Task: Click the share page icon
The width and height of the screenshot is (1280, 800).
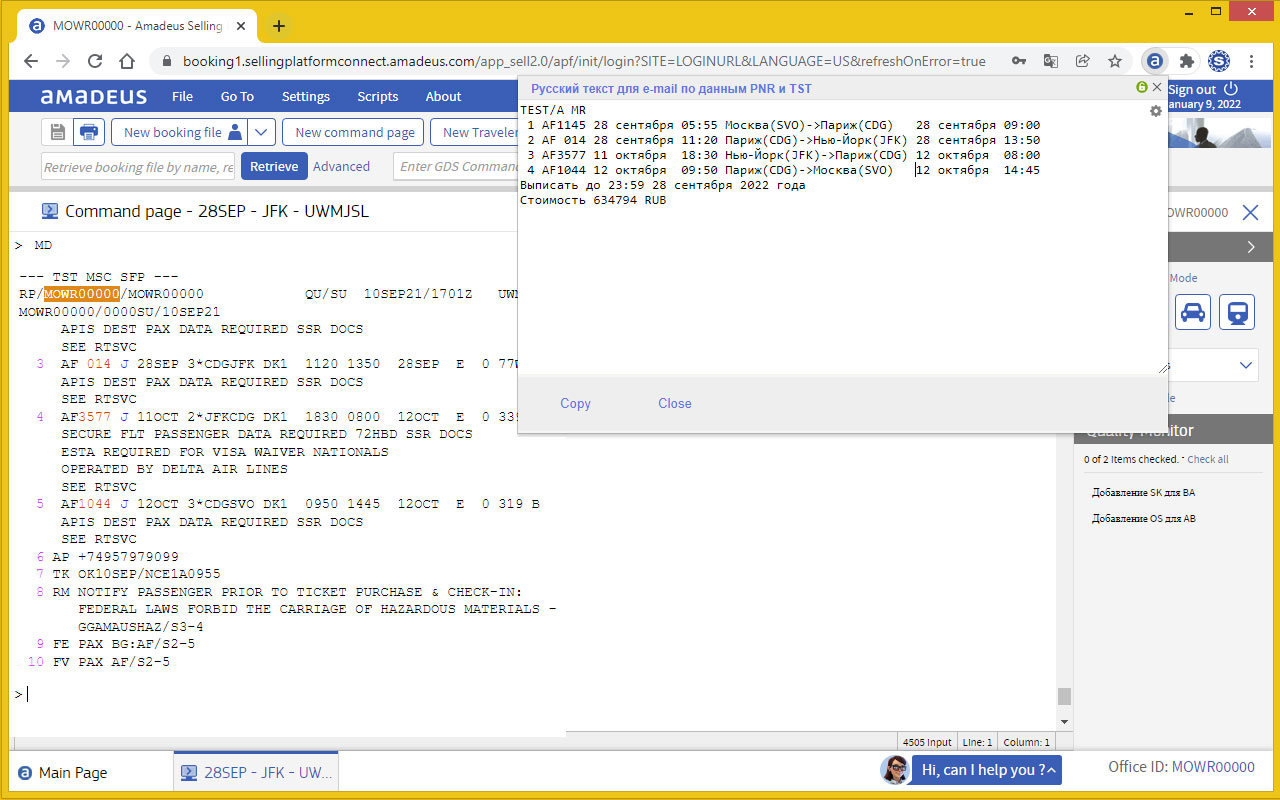Action: (1082, 61)
